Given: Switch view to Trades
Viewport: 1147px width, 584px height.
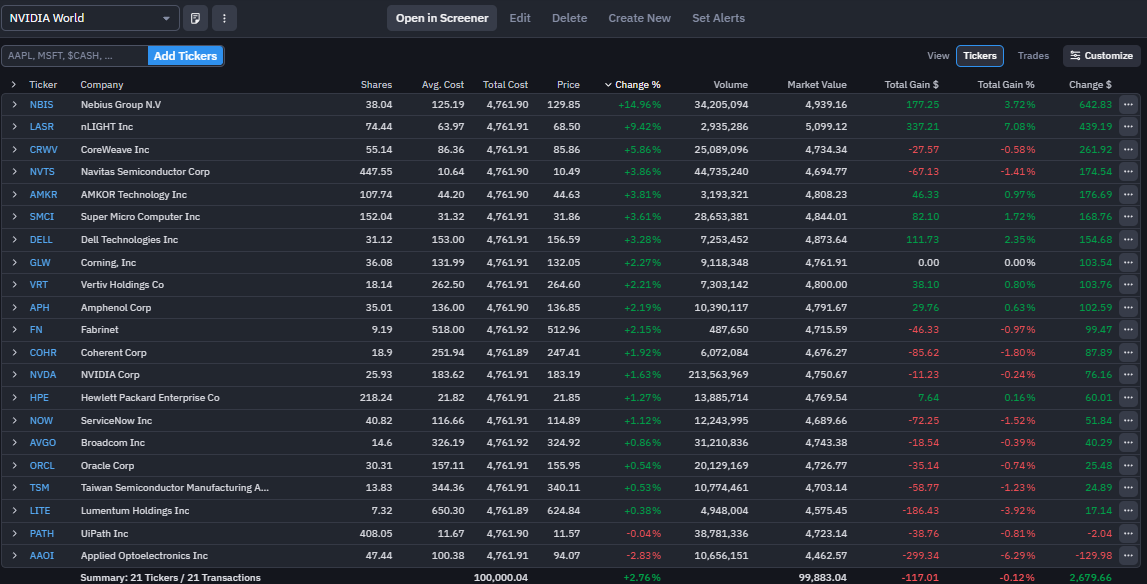Looking at the screenshot, I should (x=1033, y=56).
